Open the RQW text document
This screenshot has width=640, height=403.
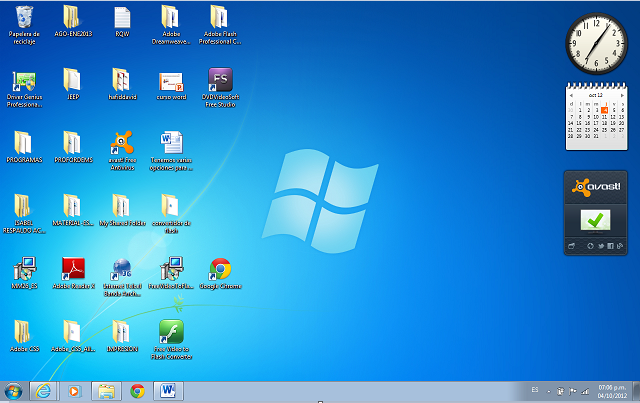pyautogui.click(x=122, y=18)
